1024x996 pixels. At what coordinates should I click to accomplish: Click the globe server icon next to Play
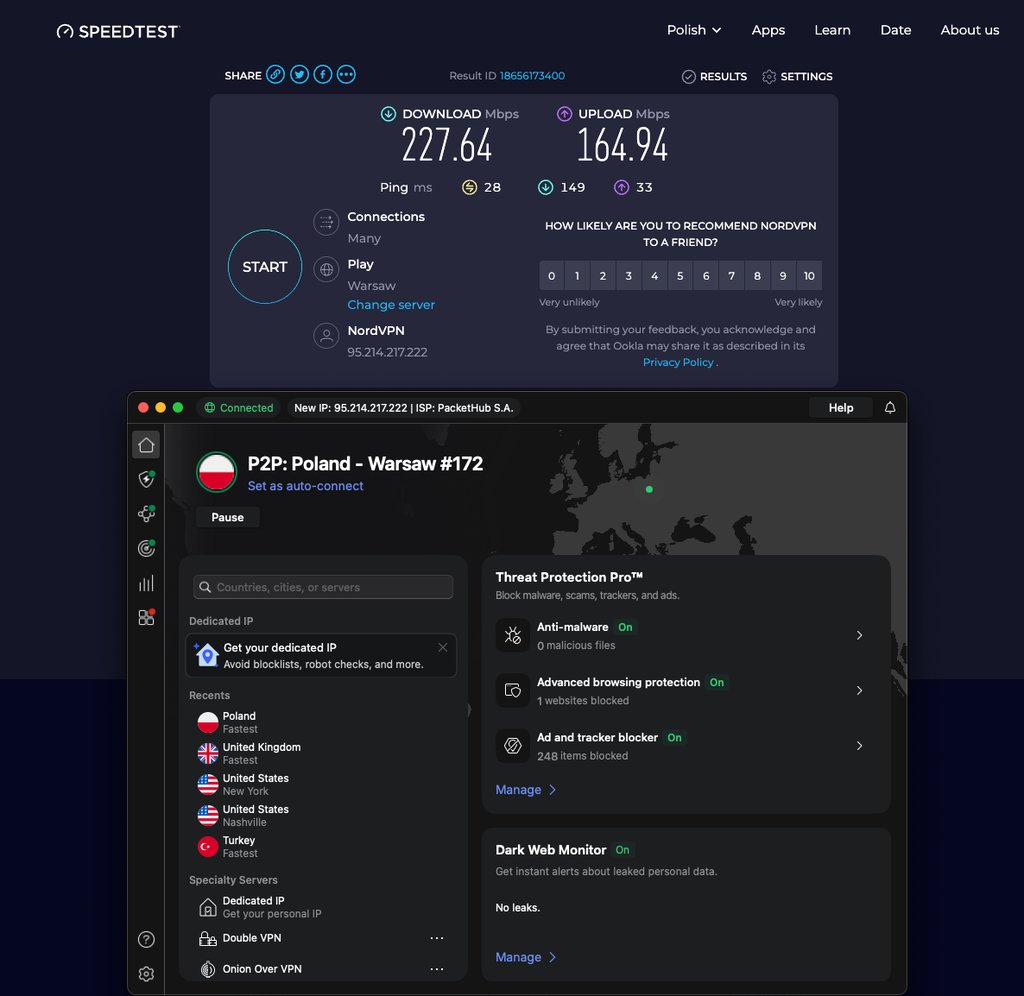[326, 270]
